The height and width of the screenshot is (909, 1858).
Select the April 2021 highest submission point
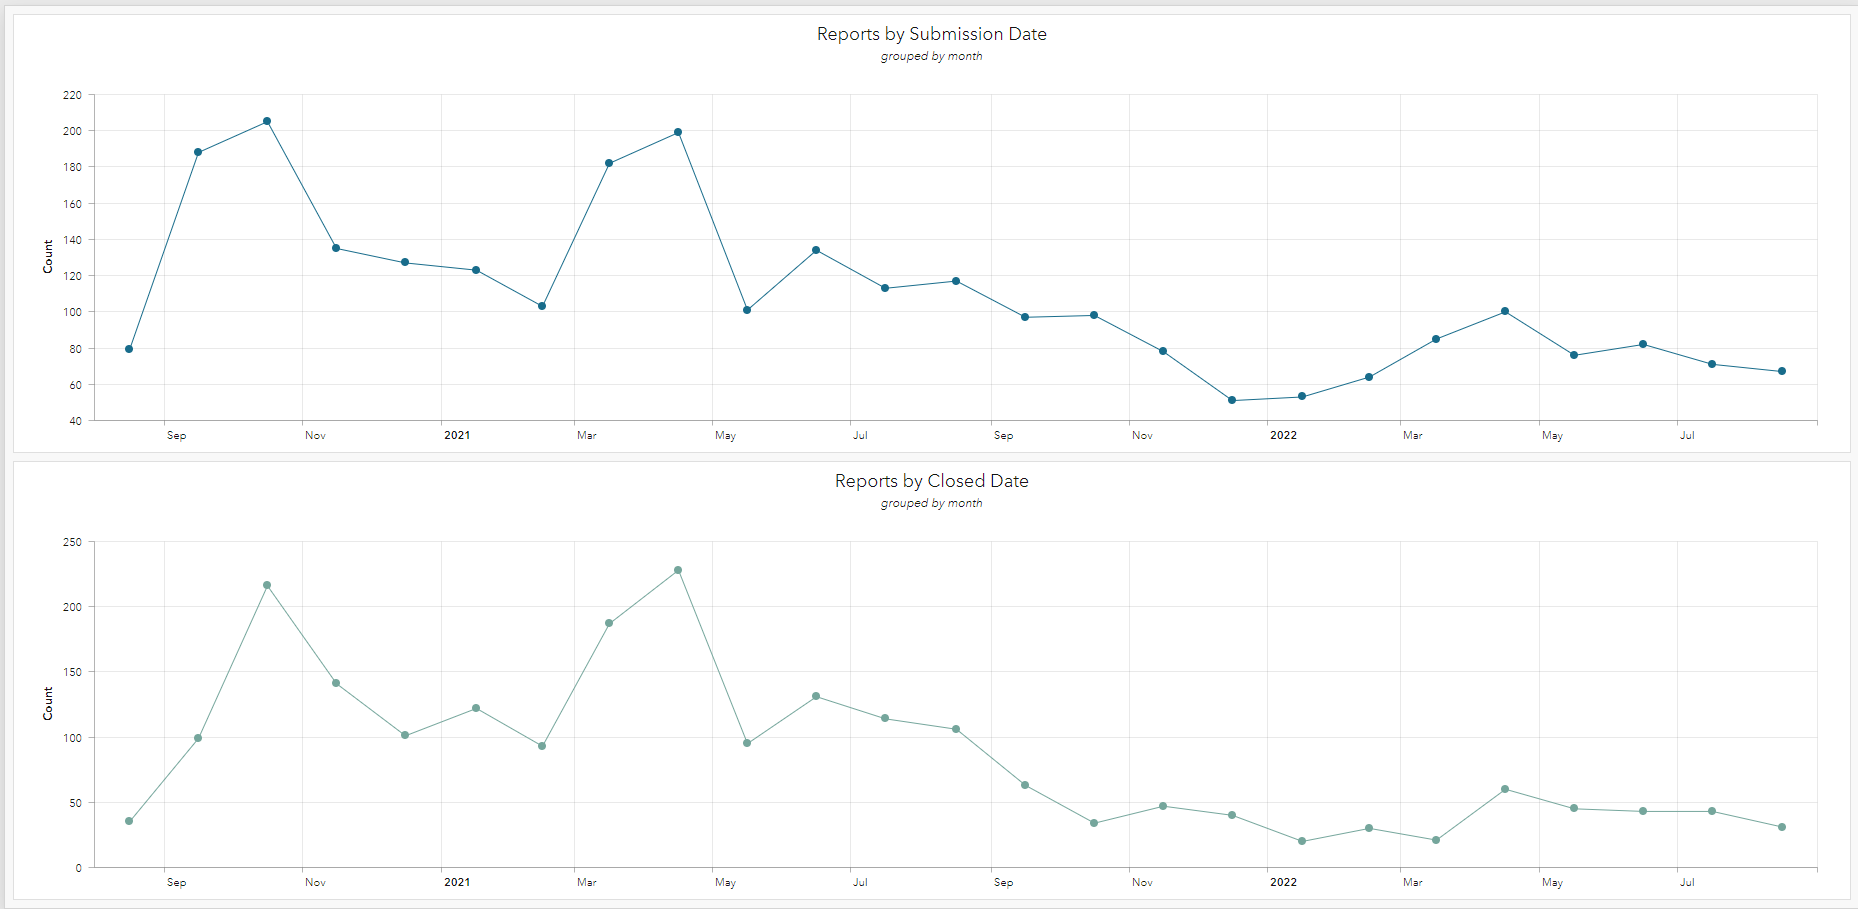pyautogui.click(x=678, y=131)
